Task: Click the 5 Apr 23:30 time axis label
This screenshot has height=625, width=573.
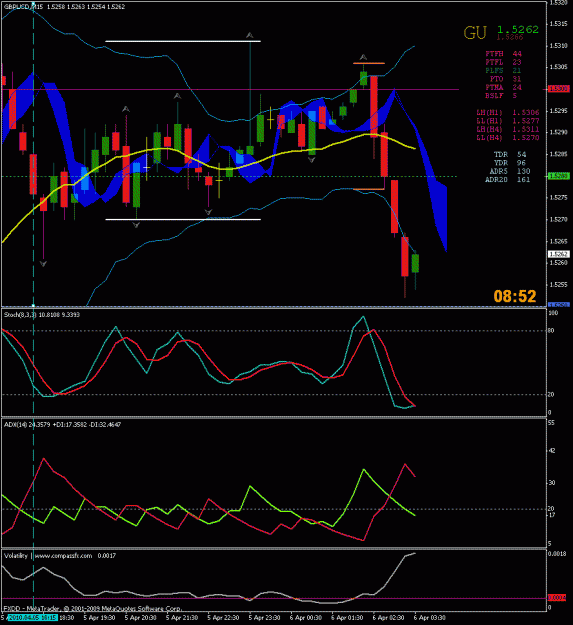Action: pyautogui.click(x=264, y=618)
